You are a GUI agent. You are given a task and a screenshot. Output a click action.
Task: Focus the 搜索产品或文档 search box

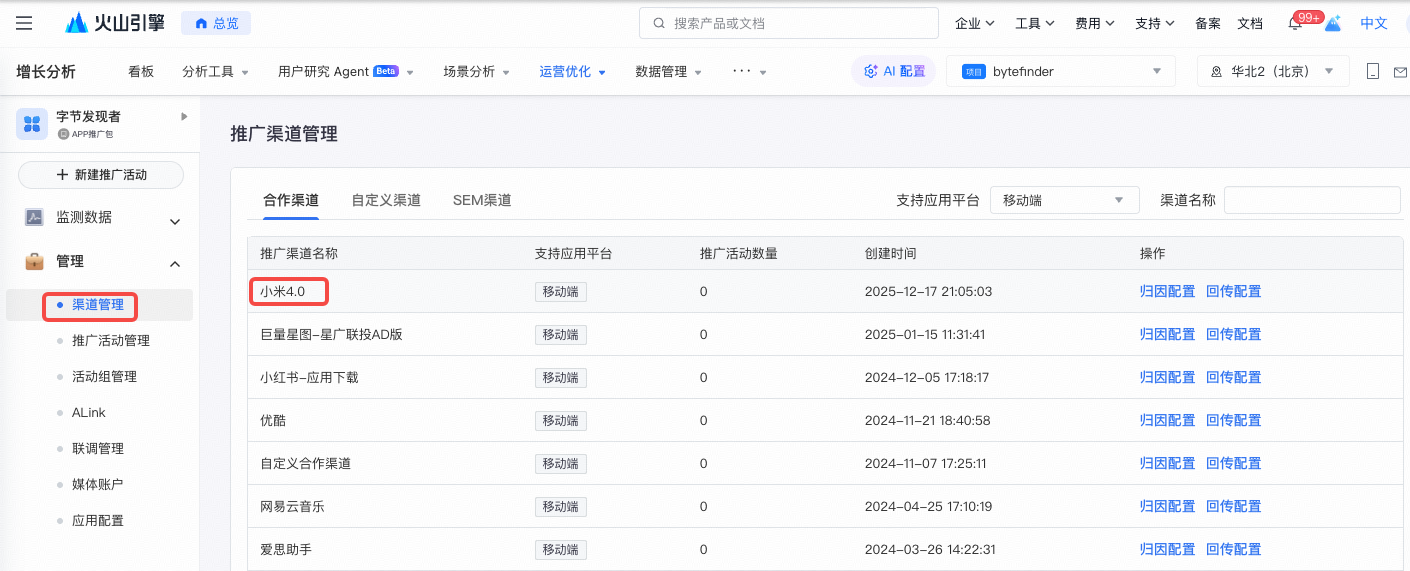pos(788,23)
